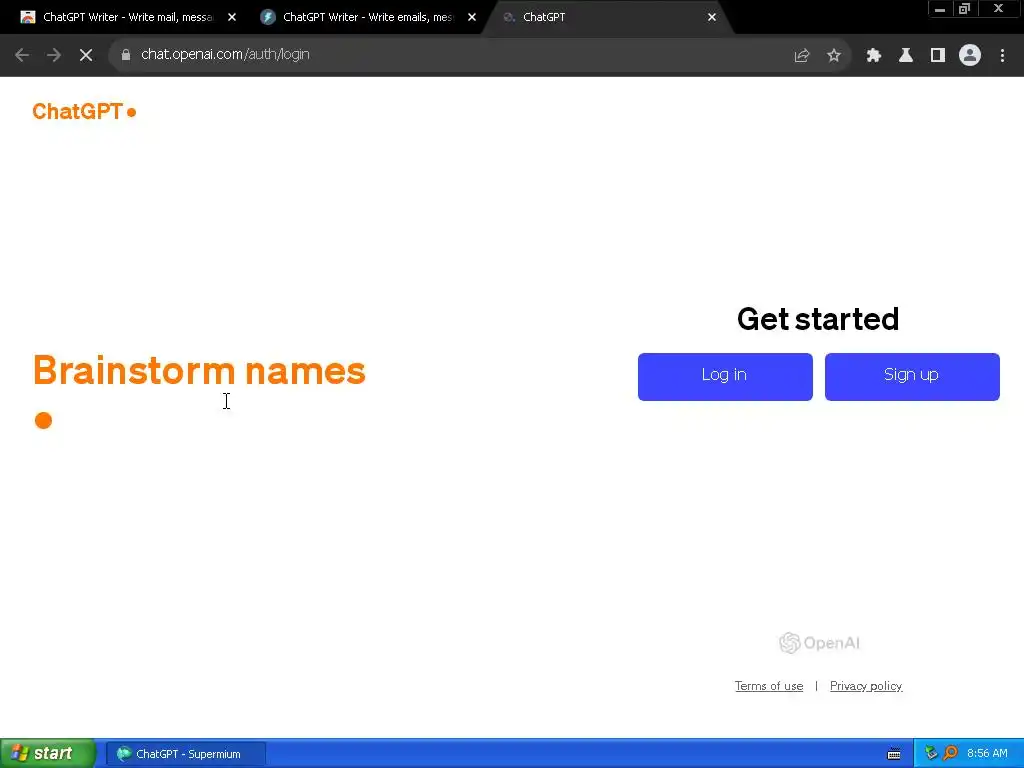1024x768 pixels.
Task: Open the share page icon
Action: coord(802,55)
